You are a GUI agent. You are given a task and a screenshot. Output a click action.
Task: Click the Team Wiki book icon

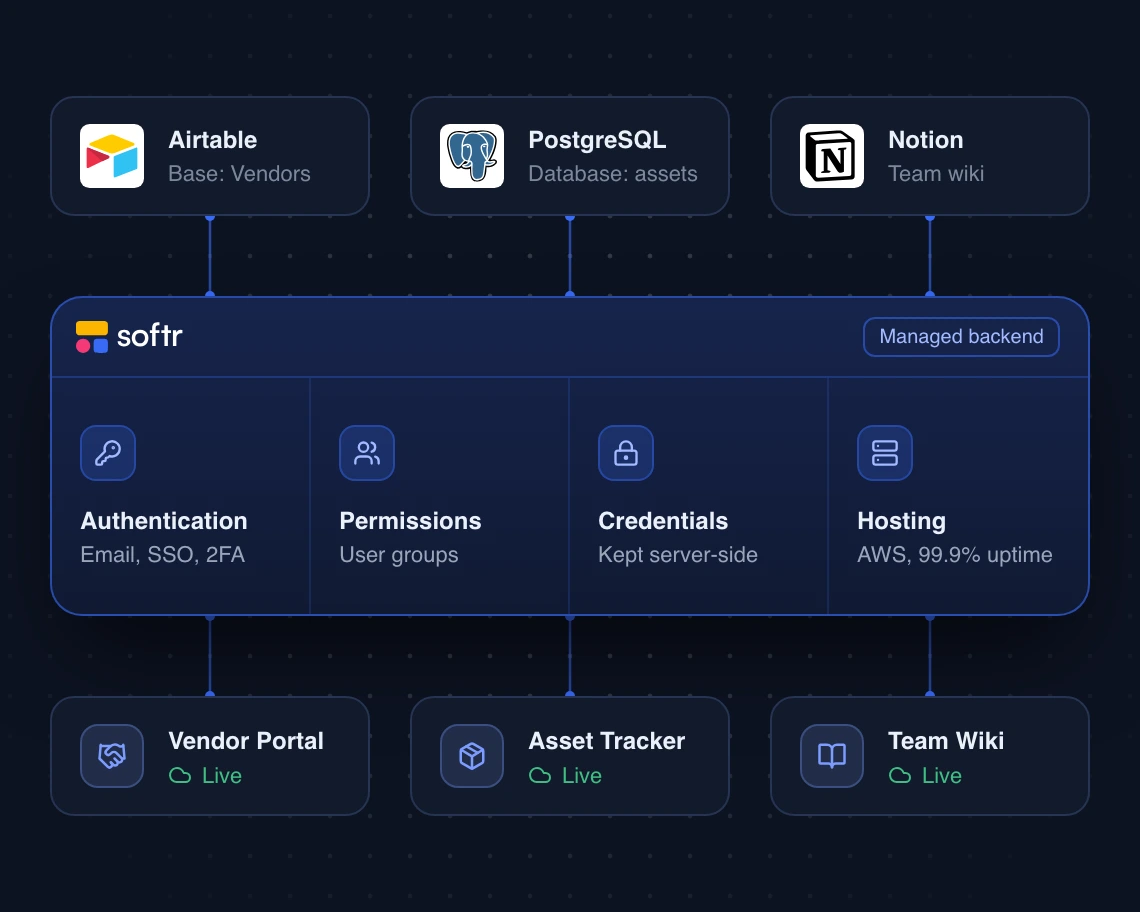click(832, 756)
